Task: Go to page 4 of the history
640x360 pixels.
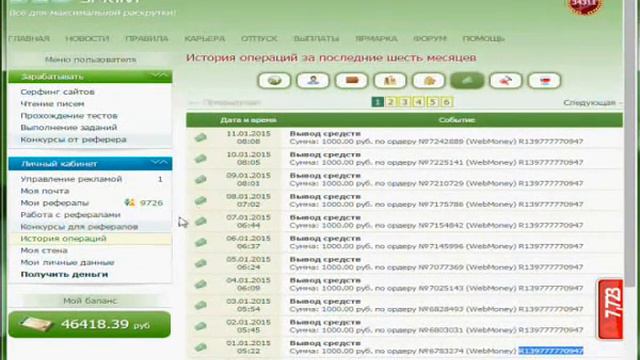Action: coord(418,102)
